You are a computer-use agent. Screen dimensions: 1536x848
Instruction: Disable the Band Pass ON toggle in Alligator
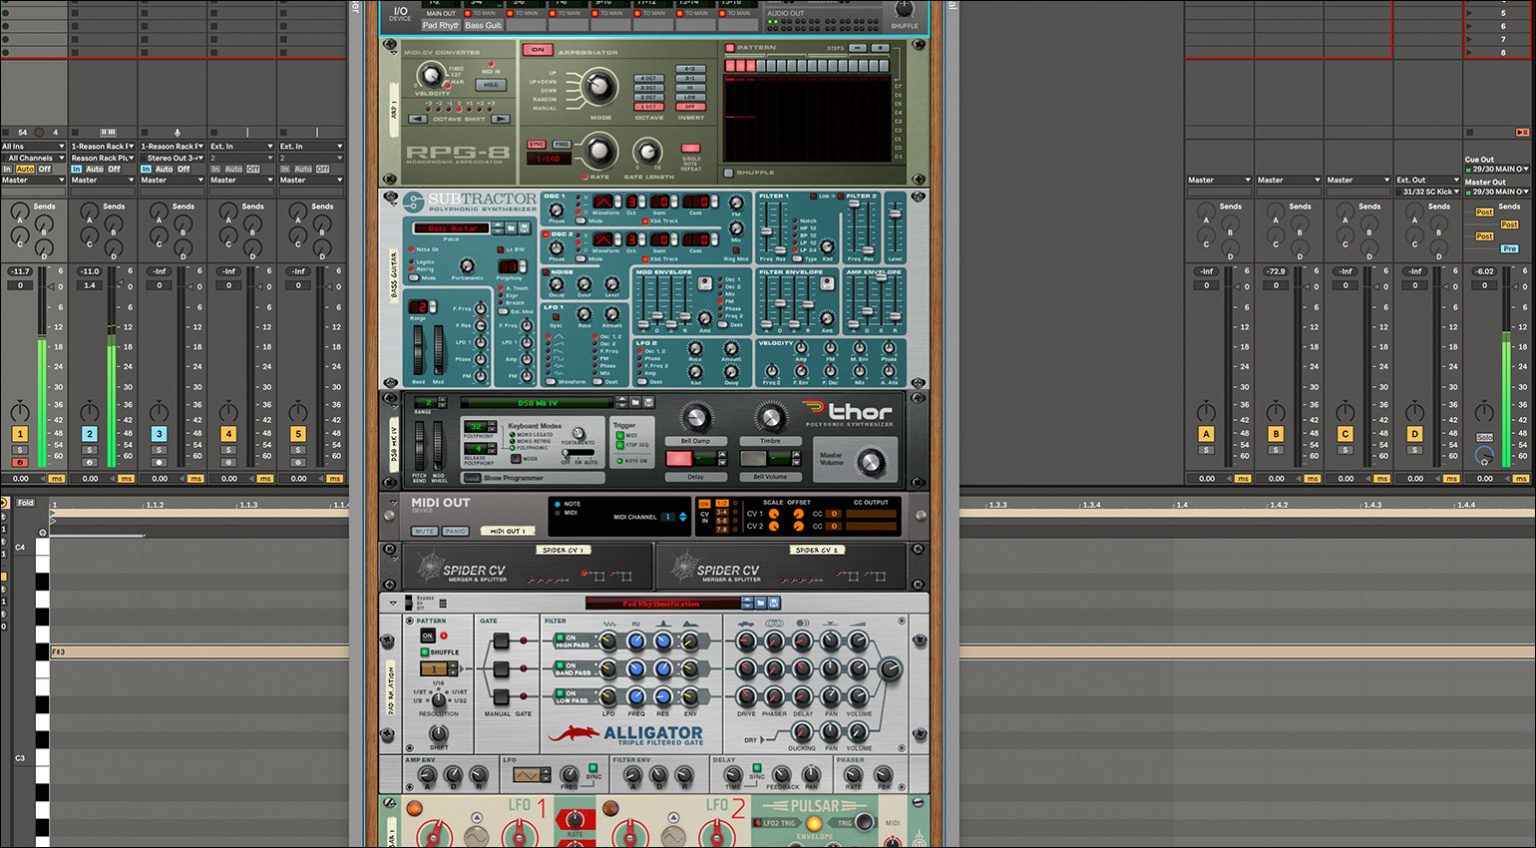(562, 665)
